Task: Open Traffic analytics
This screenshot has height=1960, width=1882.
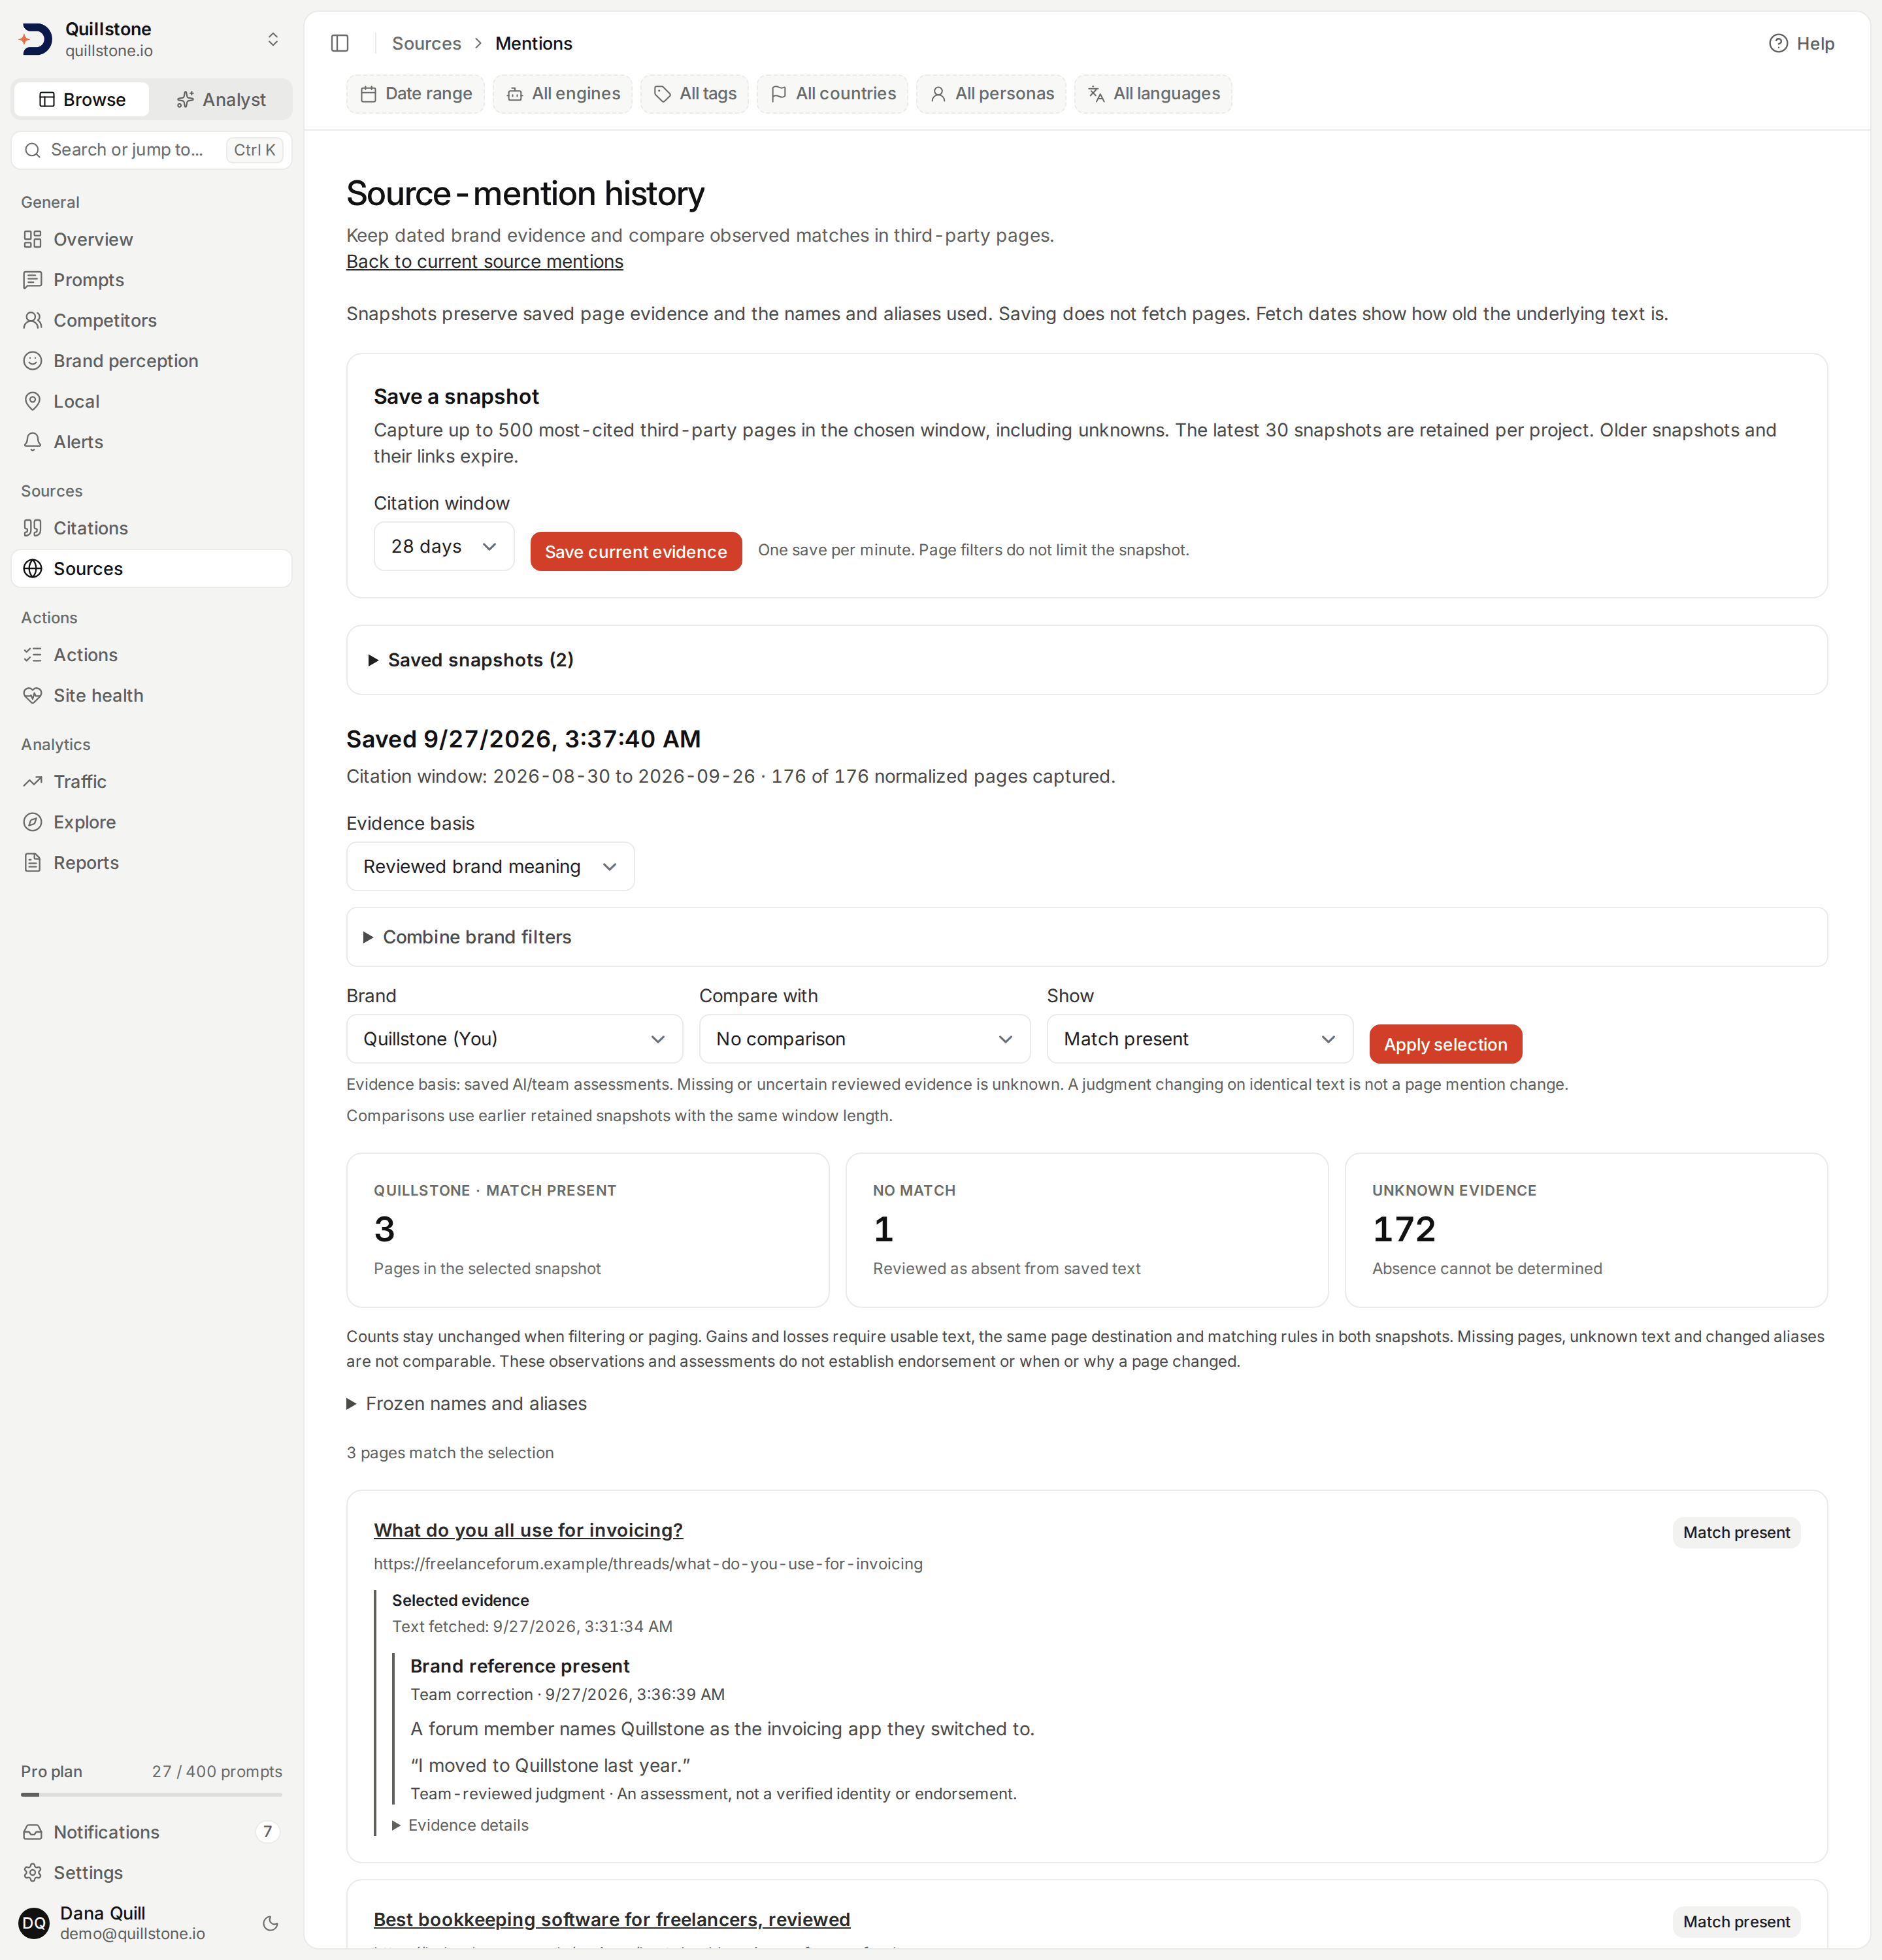Action: point(152,782)
